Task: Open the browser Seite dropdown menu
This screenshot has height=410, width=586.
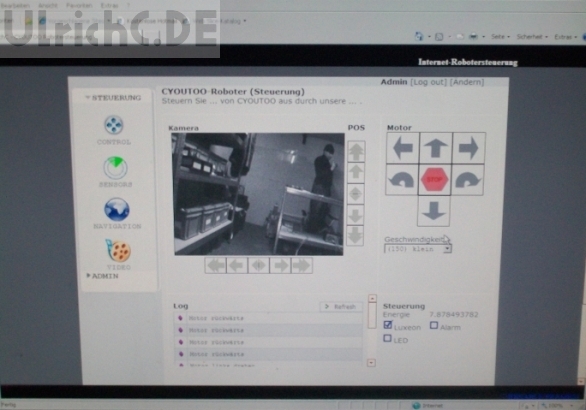Action: click(x=500, y=37)
